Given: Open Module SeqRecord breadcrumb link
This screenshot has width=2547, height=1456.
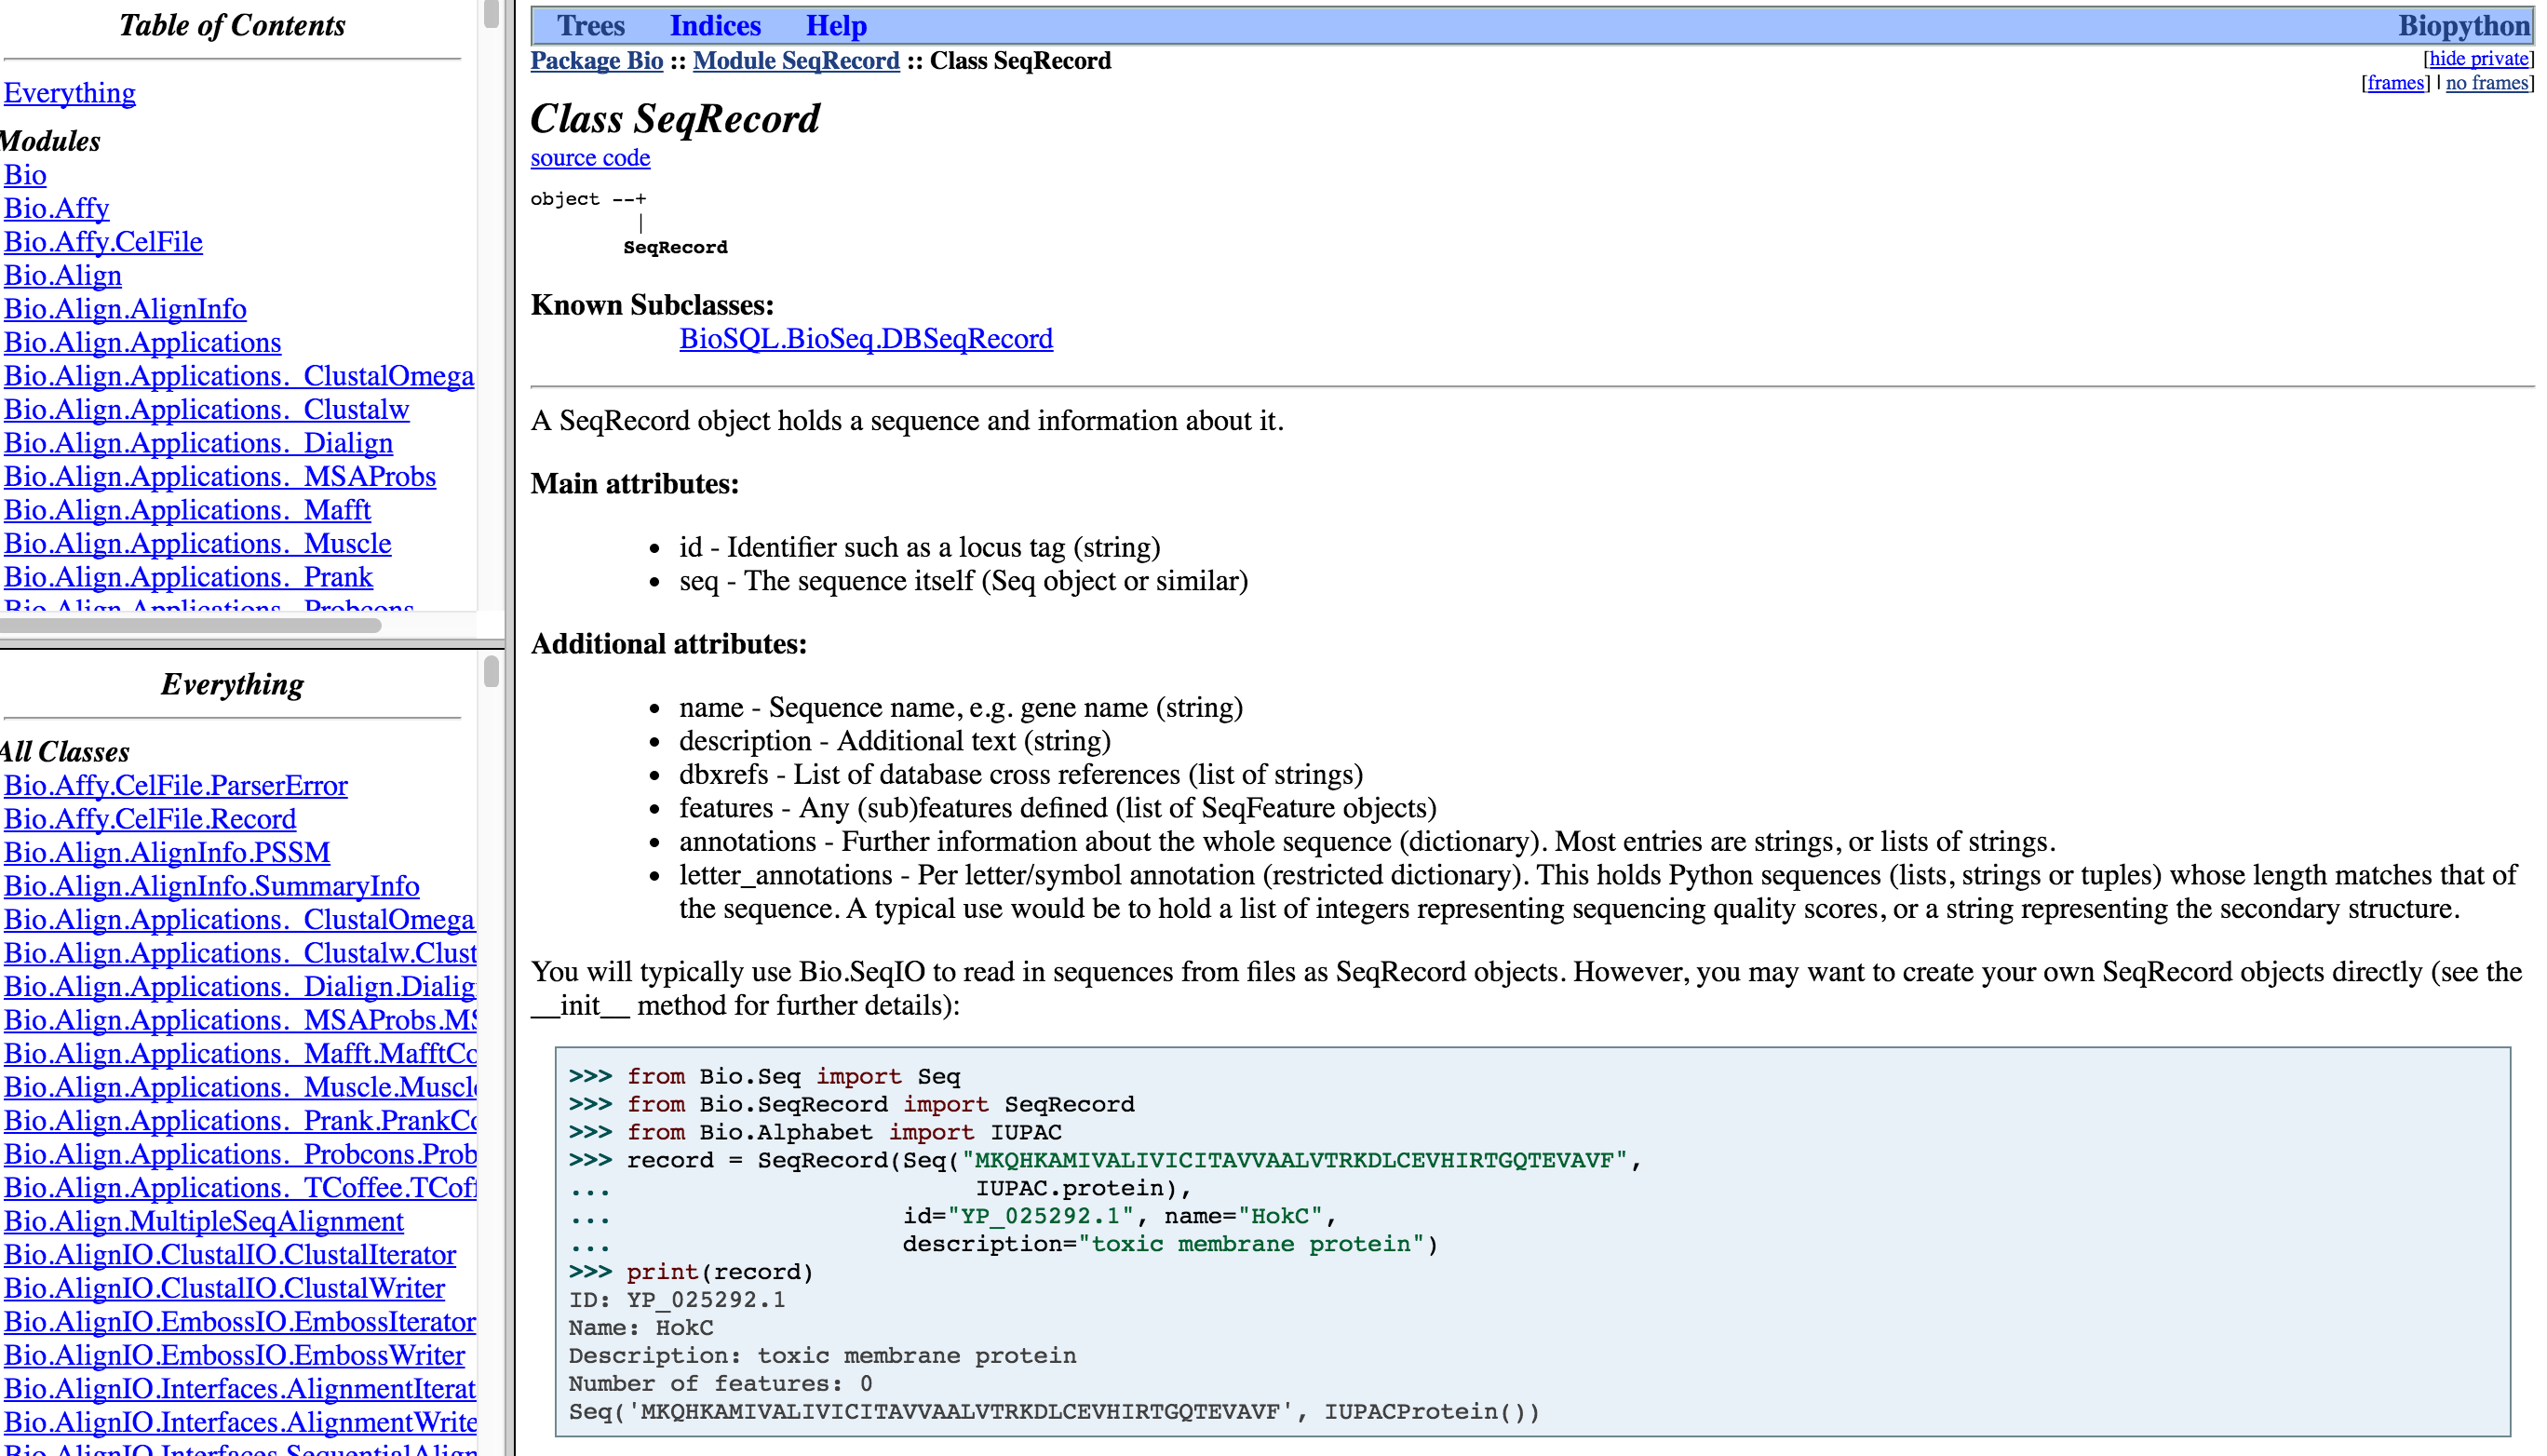Looking at the screenshot, I should pos(795,61).
